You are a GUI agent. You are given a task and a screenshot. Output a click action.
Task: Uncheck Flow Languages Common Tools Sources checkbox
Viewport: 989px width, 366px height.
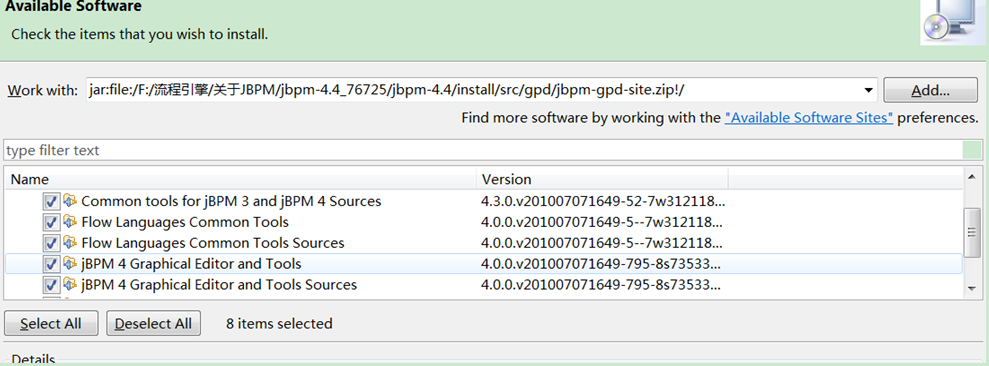pos(51,244)
